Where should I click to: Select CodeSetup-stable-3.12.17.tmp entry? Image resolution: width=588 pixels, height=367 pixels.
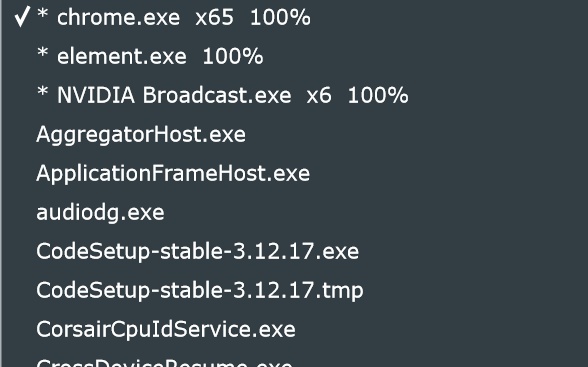pyautogui.click(x=295, y=290)
